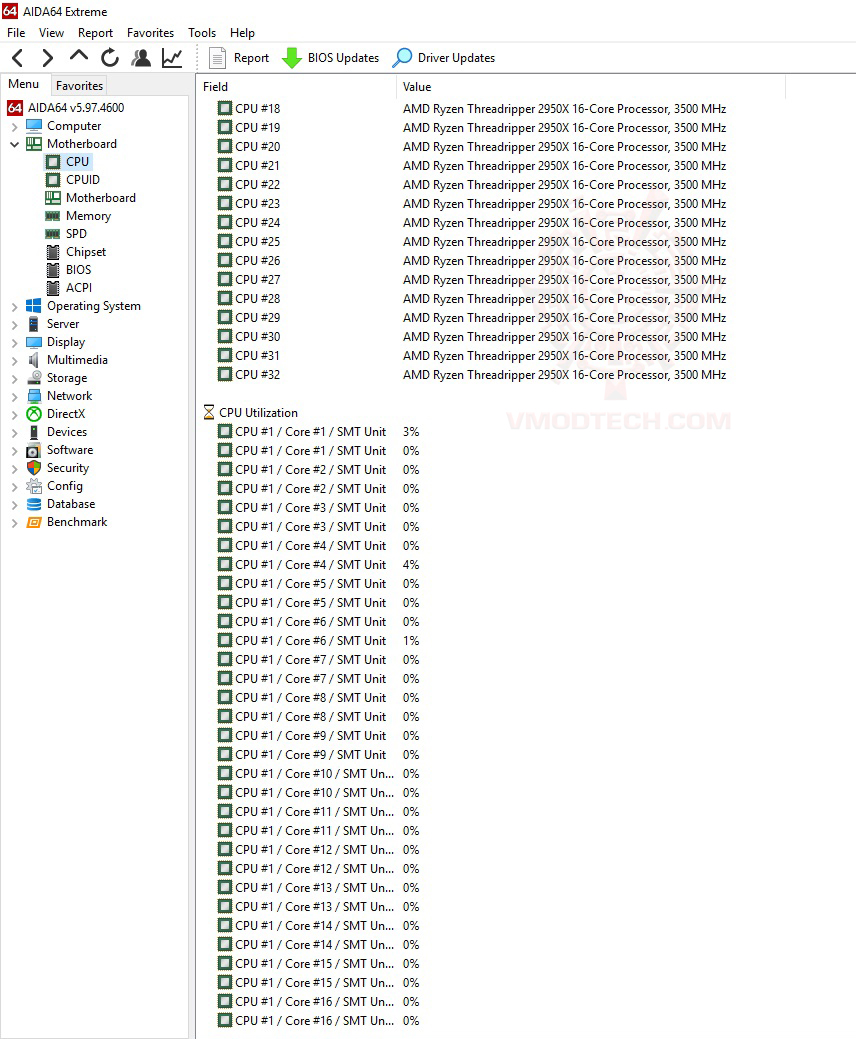This screenshot has width=856, height=1039.
Task: Click the green BIOS Updates arrow icon
Action: (292, 58)
